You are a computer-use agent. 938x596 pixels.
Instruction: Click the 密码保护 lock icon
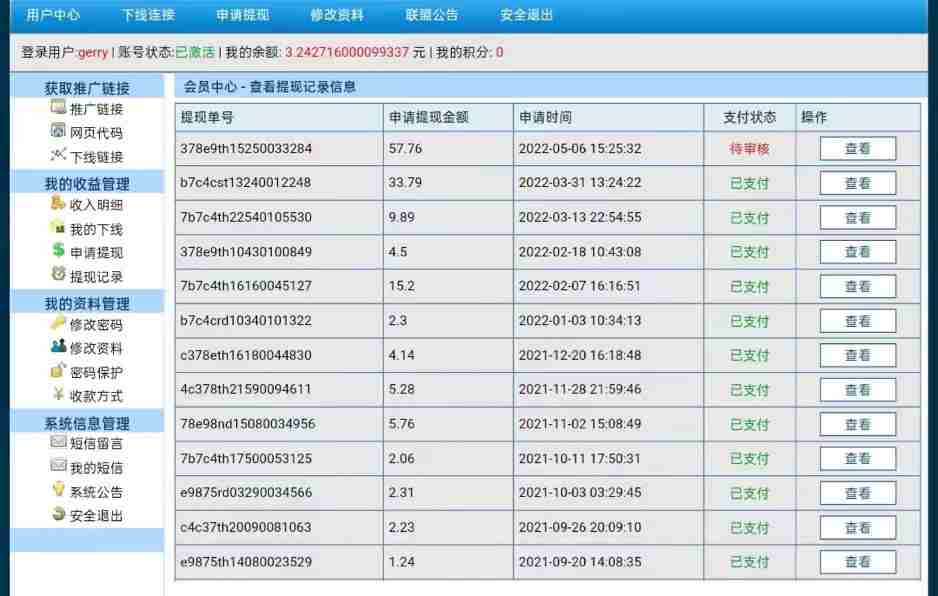pos(58,370)
